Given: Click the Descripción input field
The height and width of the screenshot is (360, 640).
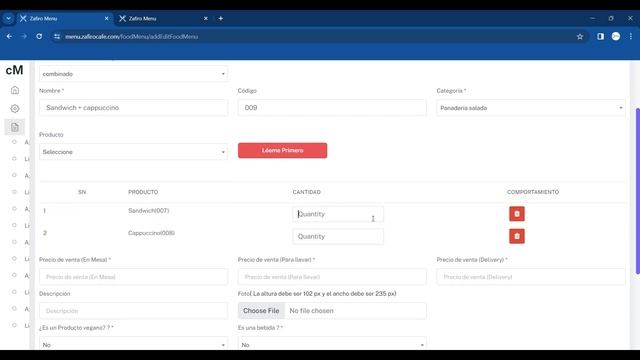Looking at the screenshot, I should pos(133,311).
